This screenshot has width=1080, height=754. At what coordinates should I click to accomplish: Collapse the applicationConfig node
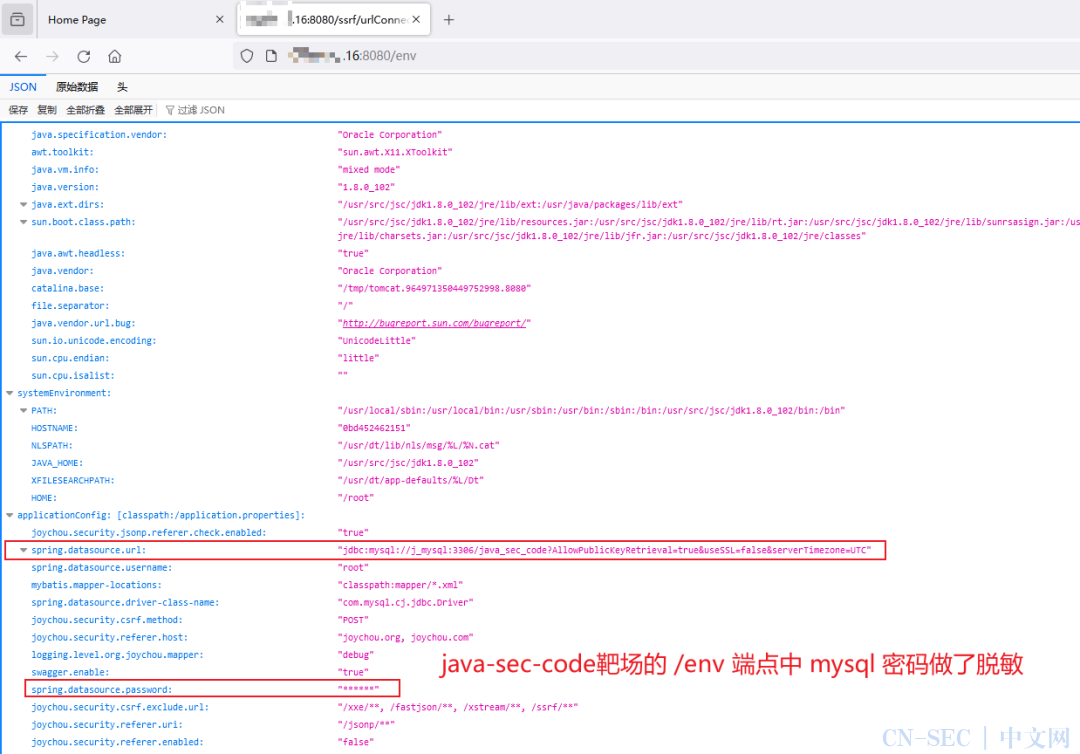[10, 515]
